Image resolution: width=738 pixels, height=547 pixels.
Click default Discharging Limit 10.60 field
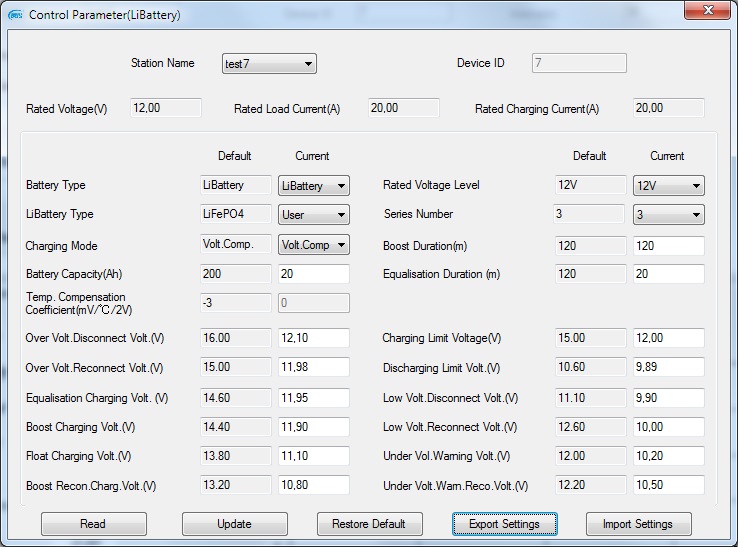point(591,367)
